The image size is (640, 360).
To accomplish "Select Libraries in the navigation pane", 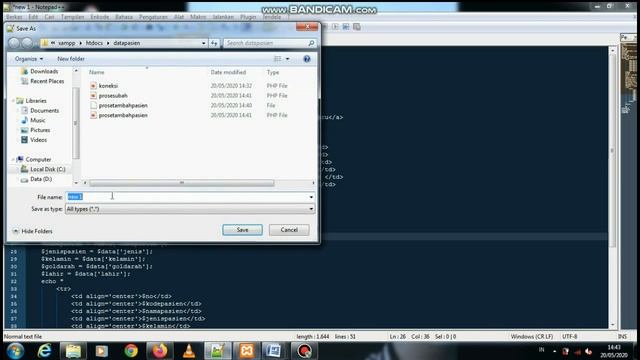I will pyautogui.click(x=36, y=100).
